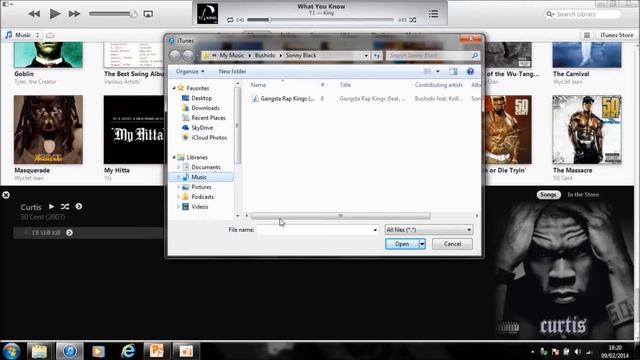
Task: Open the All files type dropdown
Action: [429, 230]
